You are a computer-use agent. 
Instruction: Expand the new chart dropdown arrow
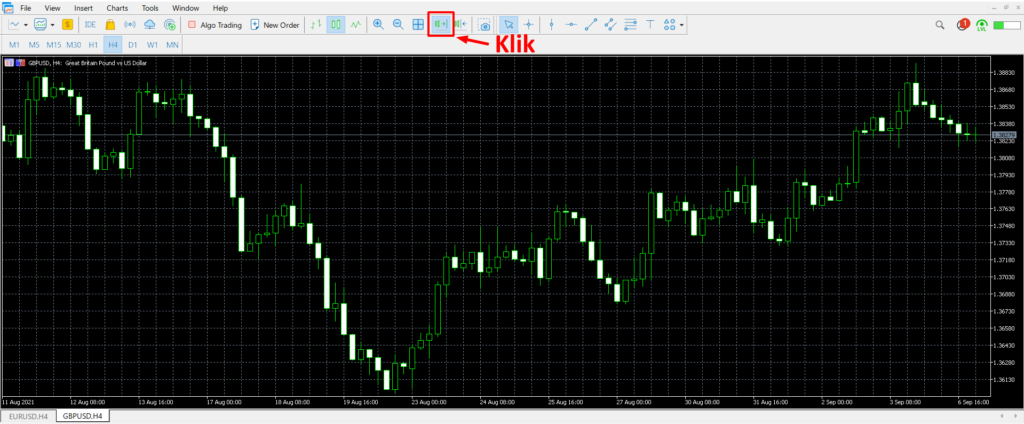[x=25, y=24]
